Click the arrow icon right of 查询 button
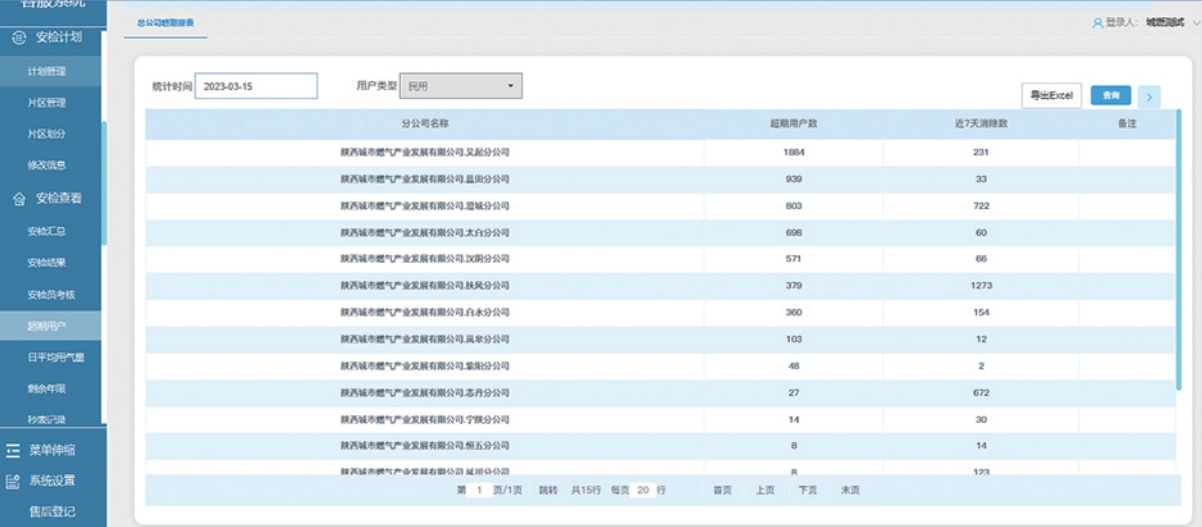The image size is (1202, 527). click(1149, 96)
